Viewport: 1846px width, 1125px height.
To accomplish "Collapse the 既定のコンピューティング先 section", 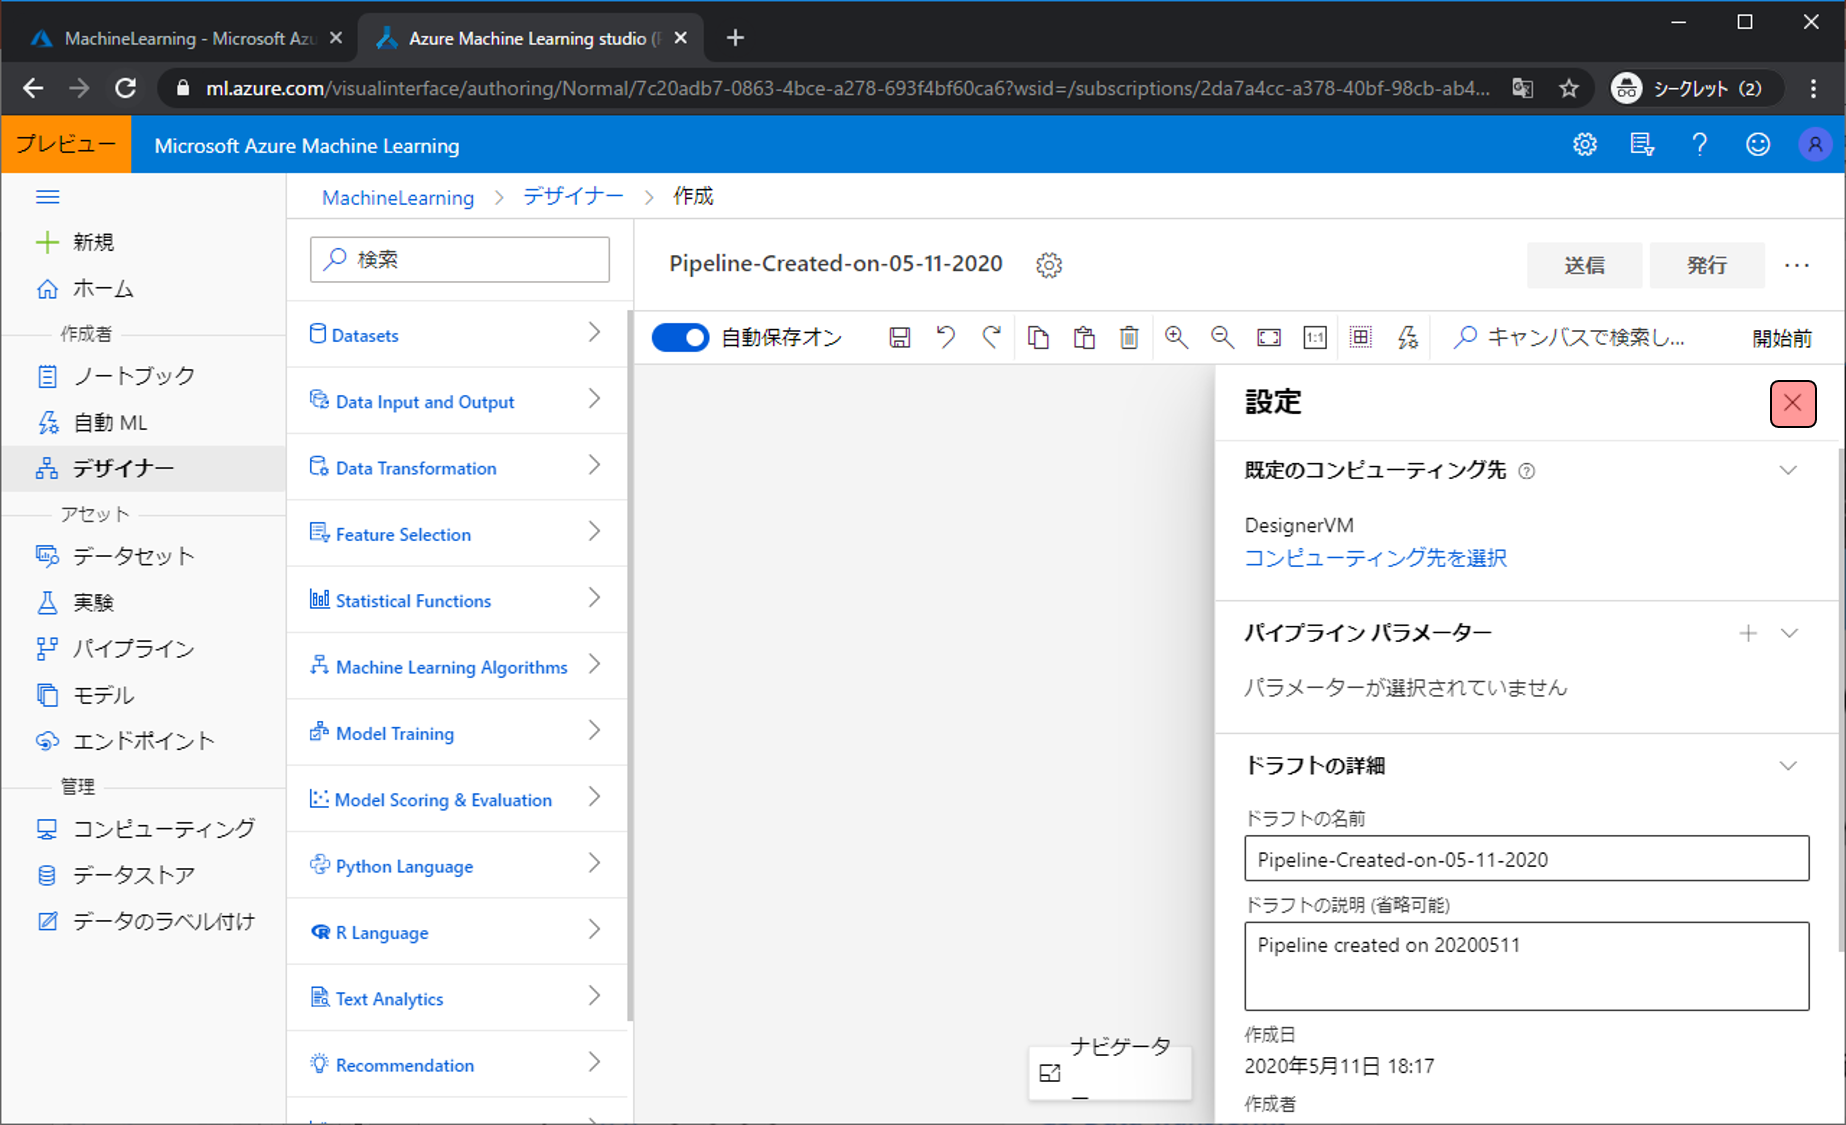I will pyautogui.click(x=1788, y=470).
